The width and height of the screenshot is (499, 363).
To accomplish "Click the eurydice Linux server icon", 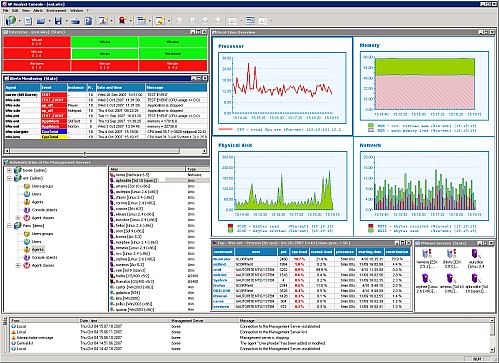I will pos(475,254).
